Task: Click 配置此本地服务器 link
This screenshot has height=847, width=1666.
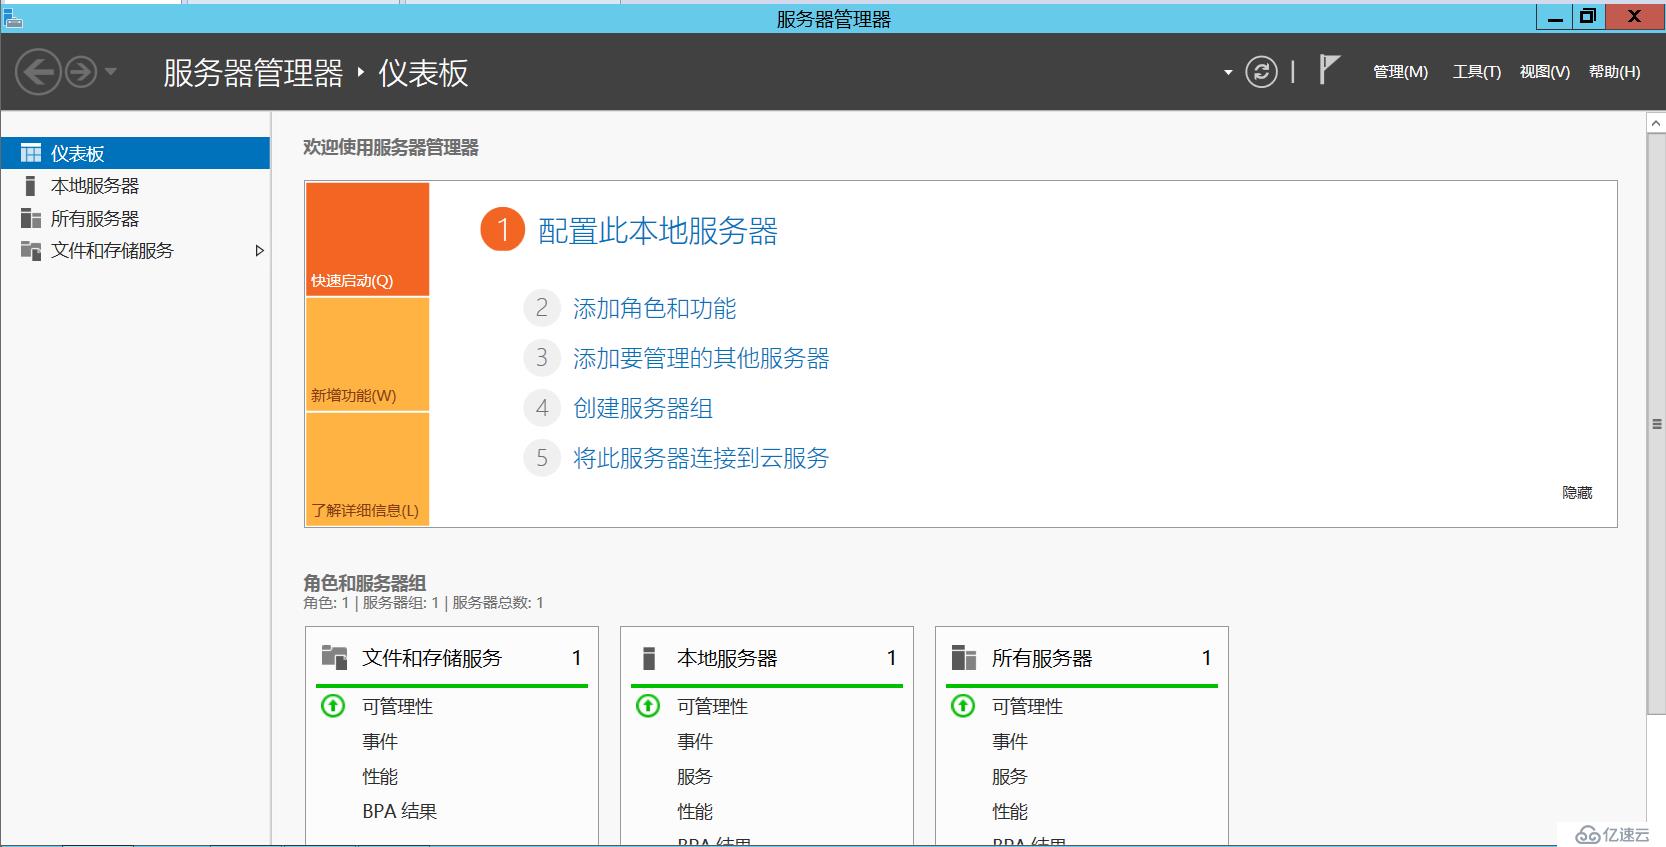Action: coord(658,231)
